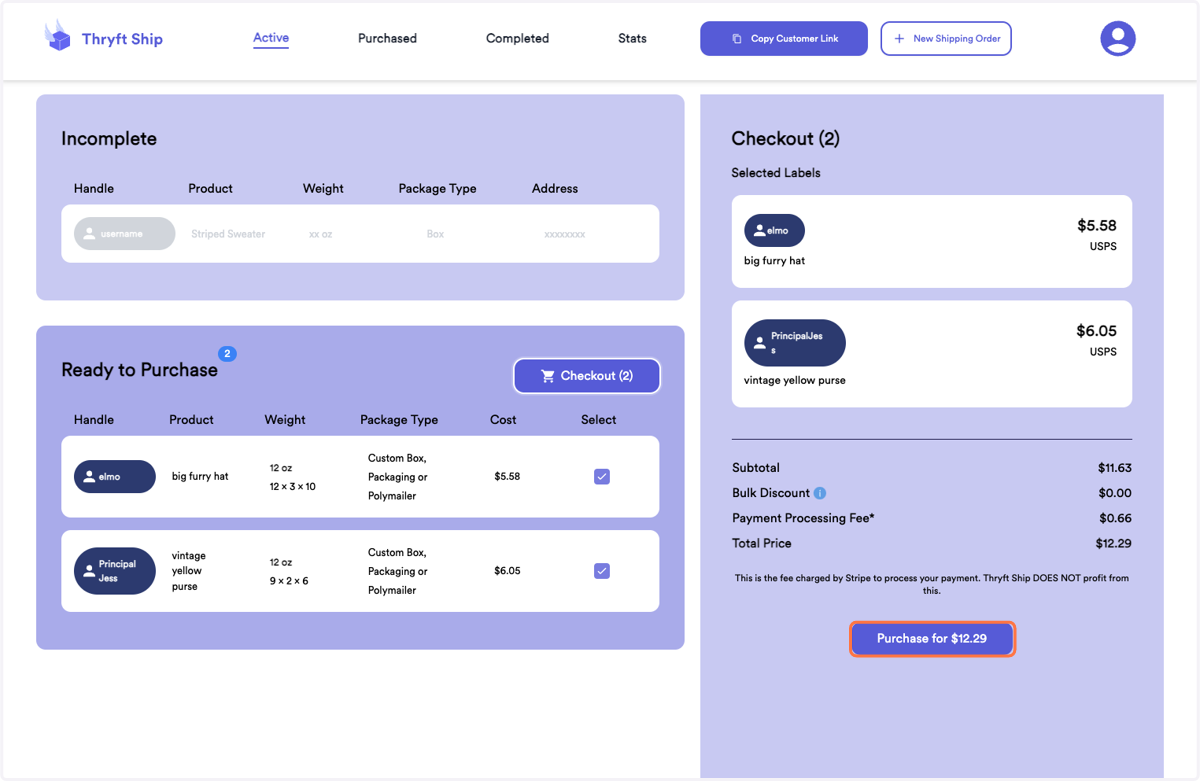1200x781 pixels.
Task: Click the $6.05 cost in Principal Jess row
Action: (507, 571)
